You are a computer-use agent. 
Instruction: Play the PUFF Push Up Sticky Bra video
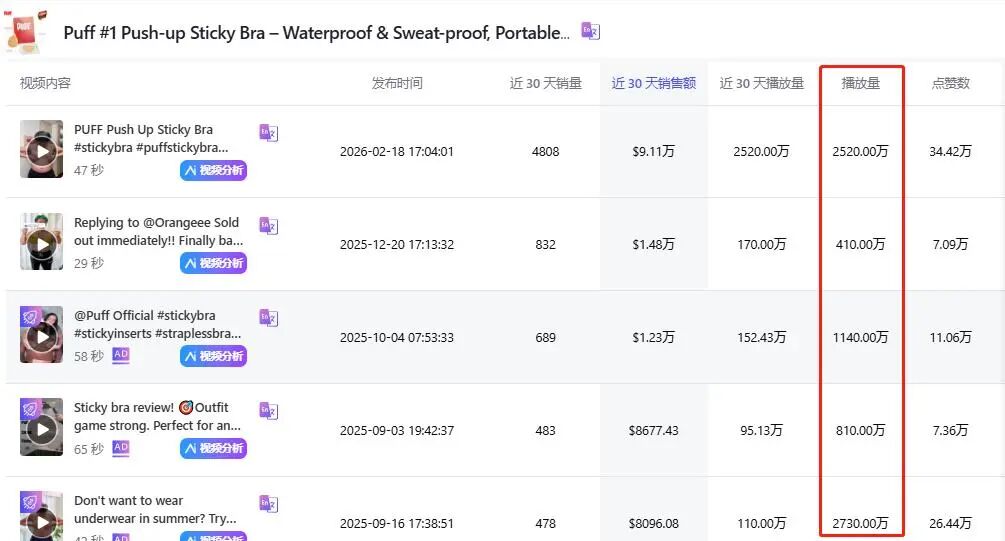41,150
